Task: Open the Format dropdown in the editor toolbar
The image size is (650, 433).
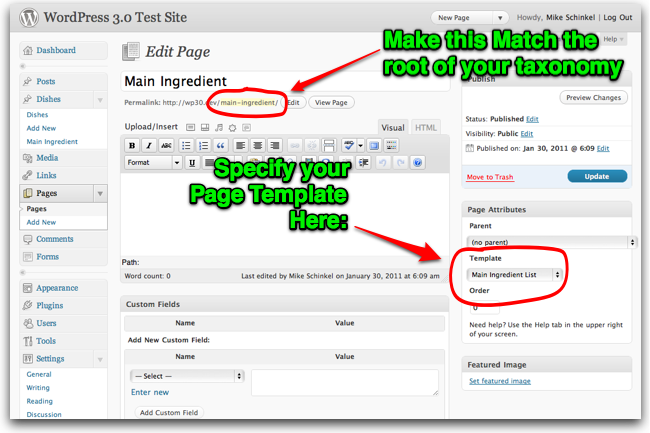Action: [x=153, y=162]
